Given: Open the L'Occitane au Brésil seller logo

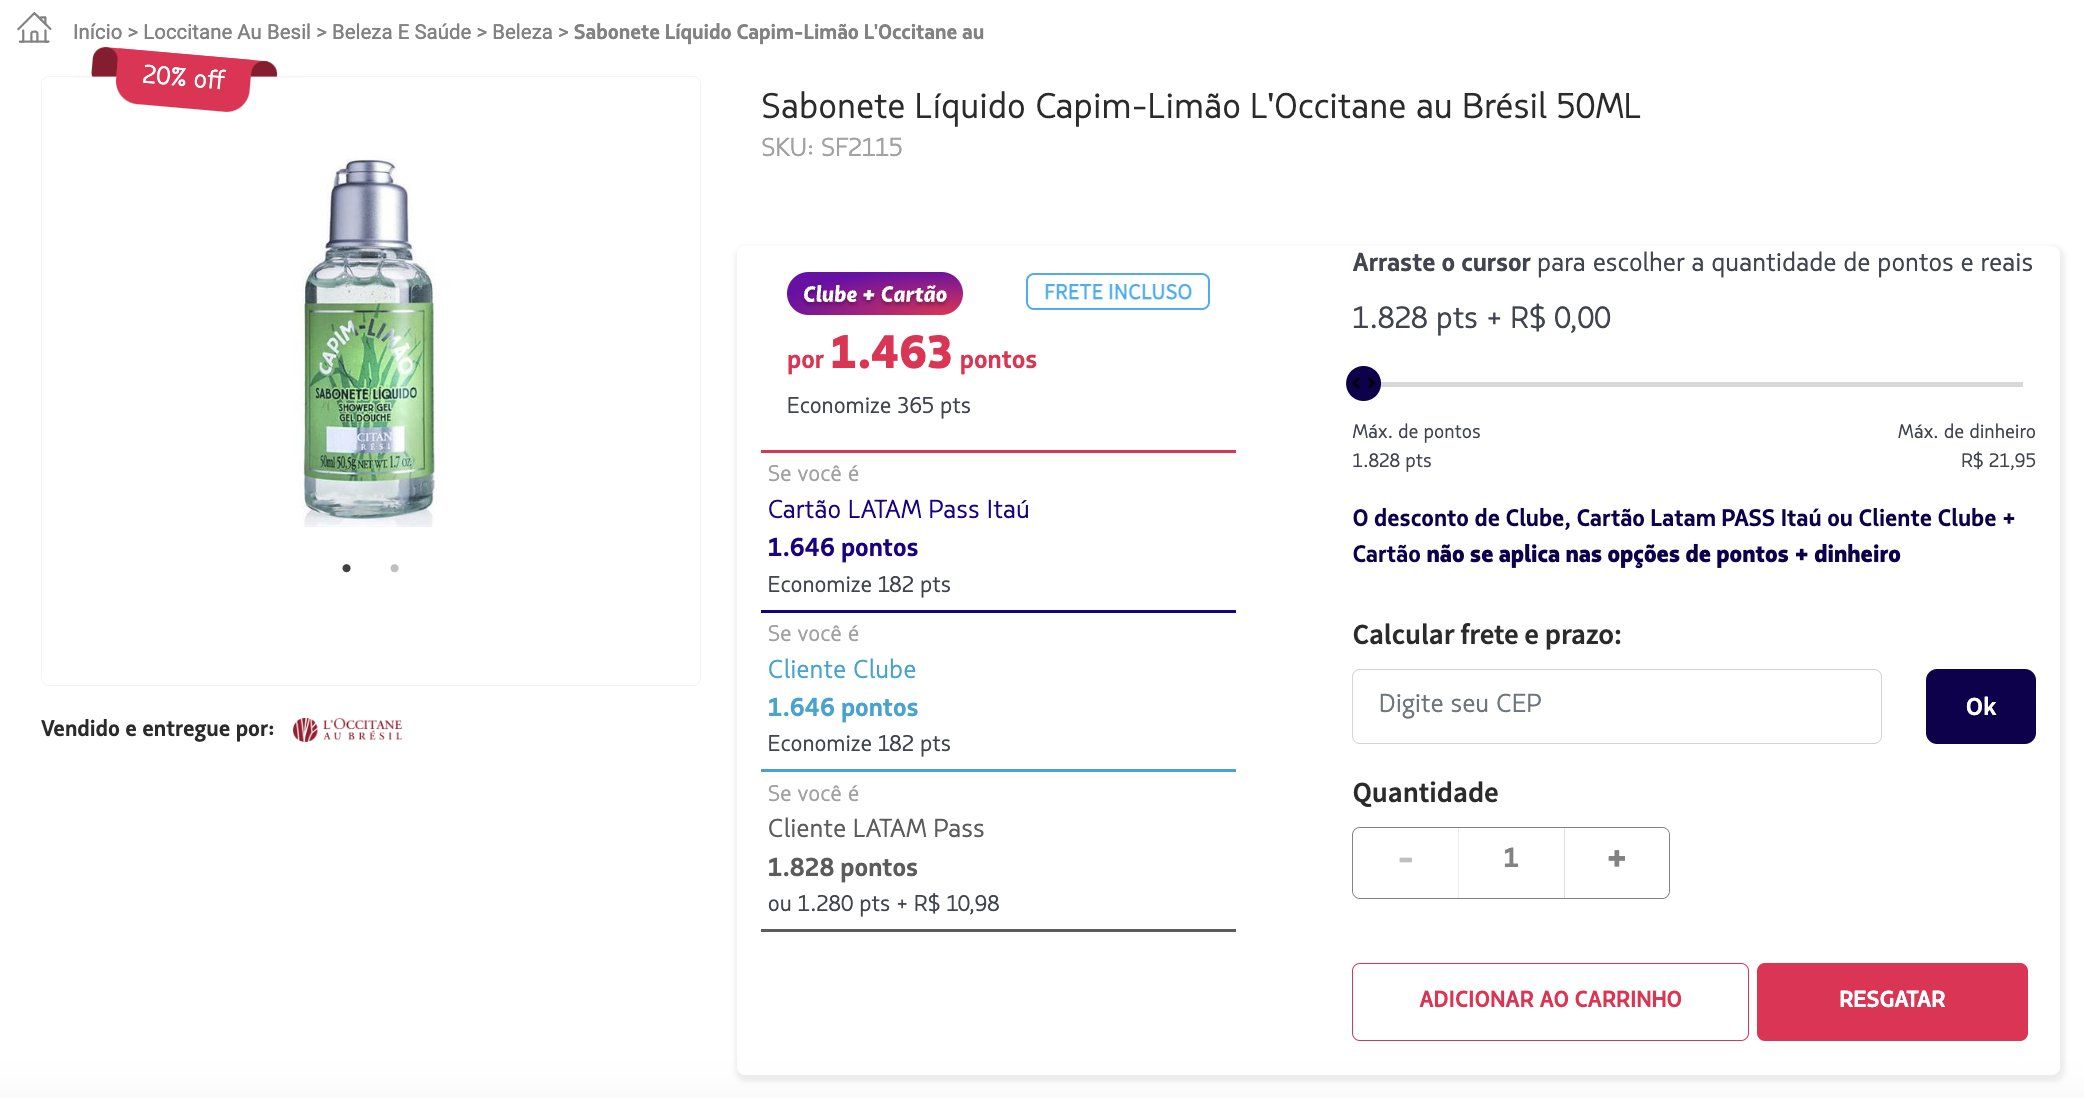Looking at the screenshot, I should pyautogui.click(x=348, y=729).
